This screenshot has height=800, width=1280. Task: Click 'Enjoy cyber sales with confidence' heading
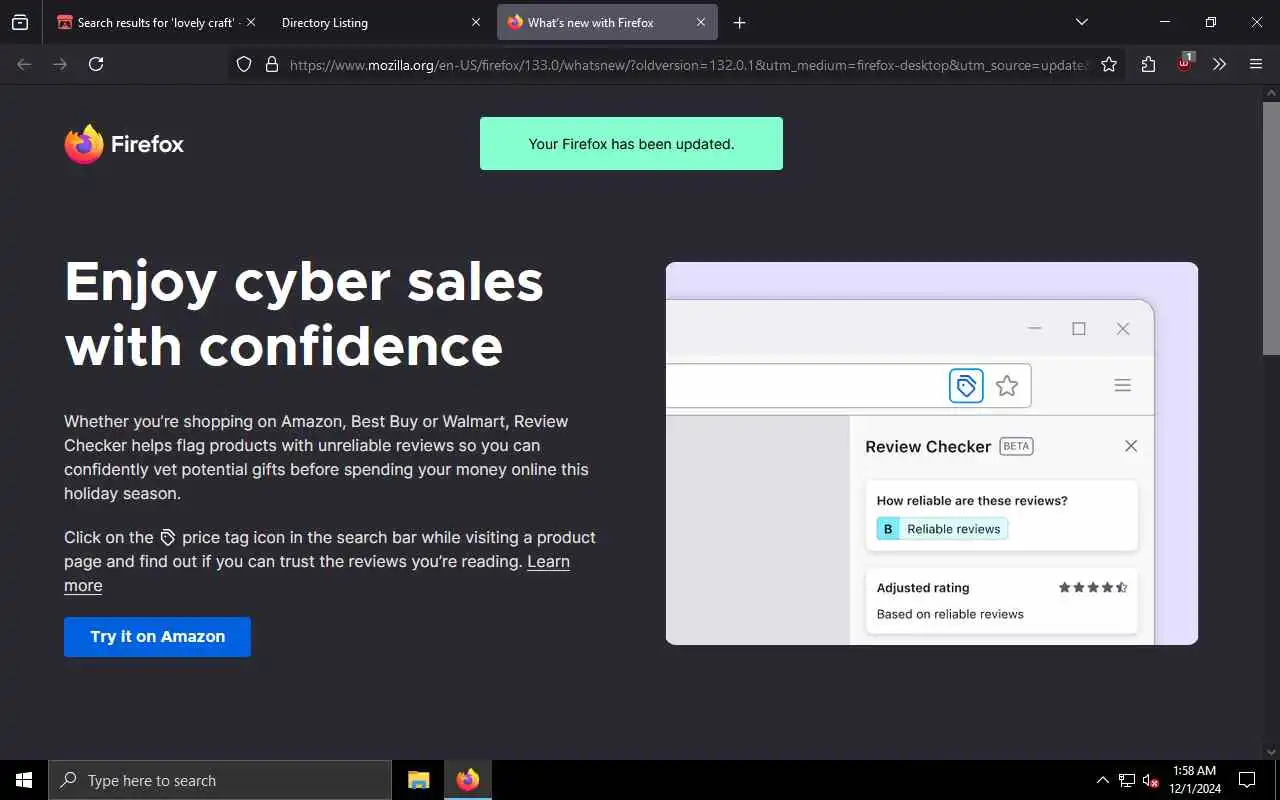point(304,313)
